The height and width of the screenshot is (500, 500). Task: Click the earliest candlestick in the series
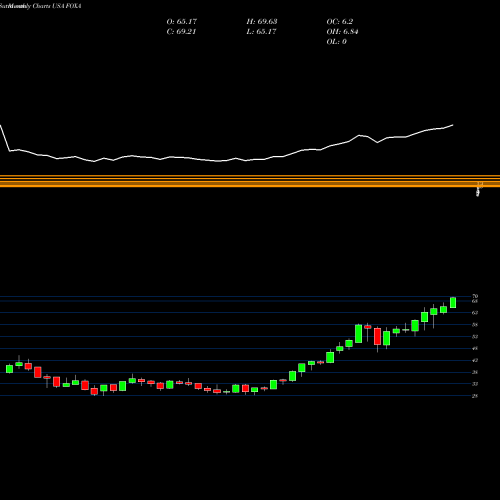[x=9, y=369]
